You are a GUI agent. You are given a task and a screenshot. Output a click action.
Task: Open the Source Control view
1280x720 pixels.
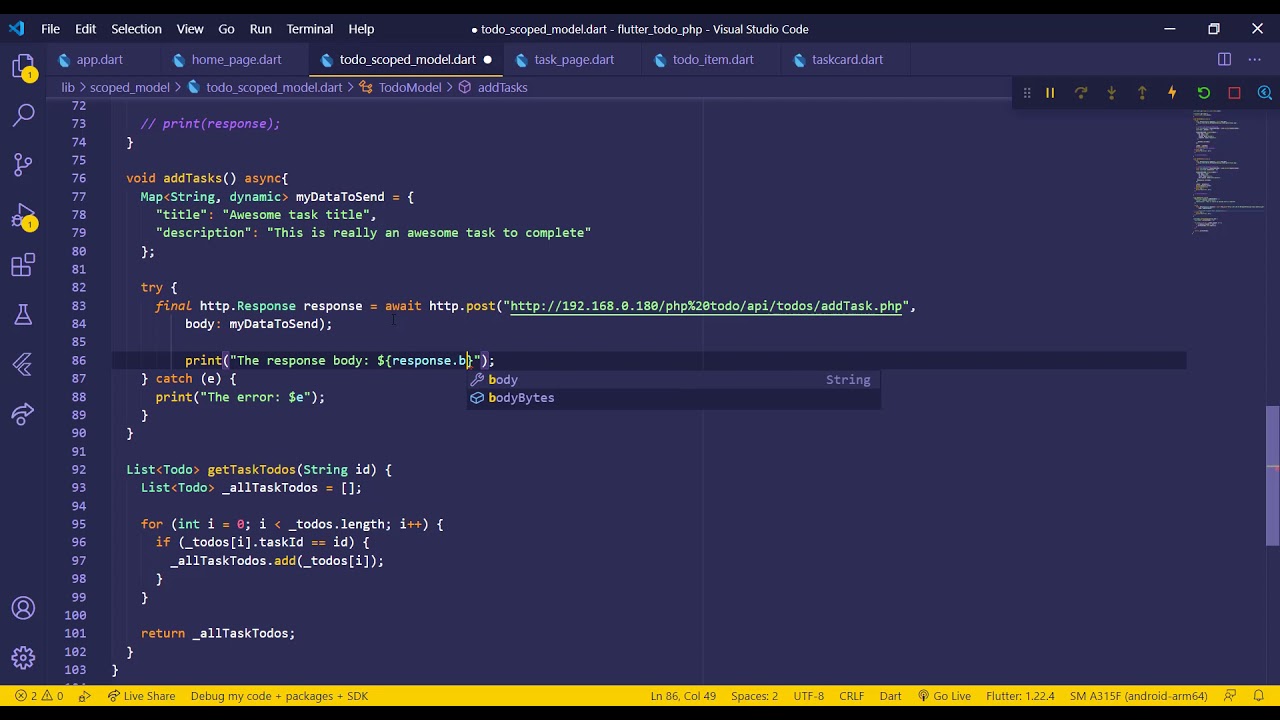(x=23, y=165)
